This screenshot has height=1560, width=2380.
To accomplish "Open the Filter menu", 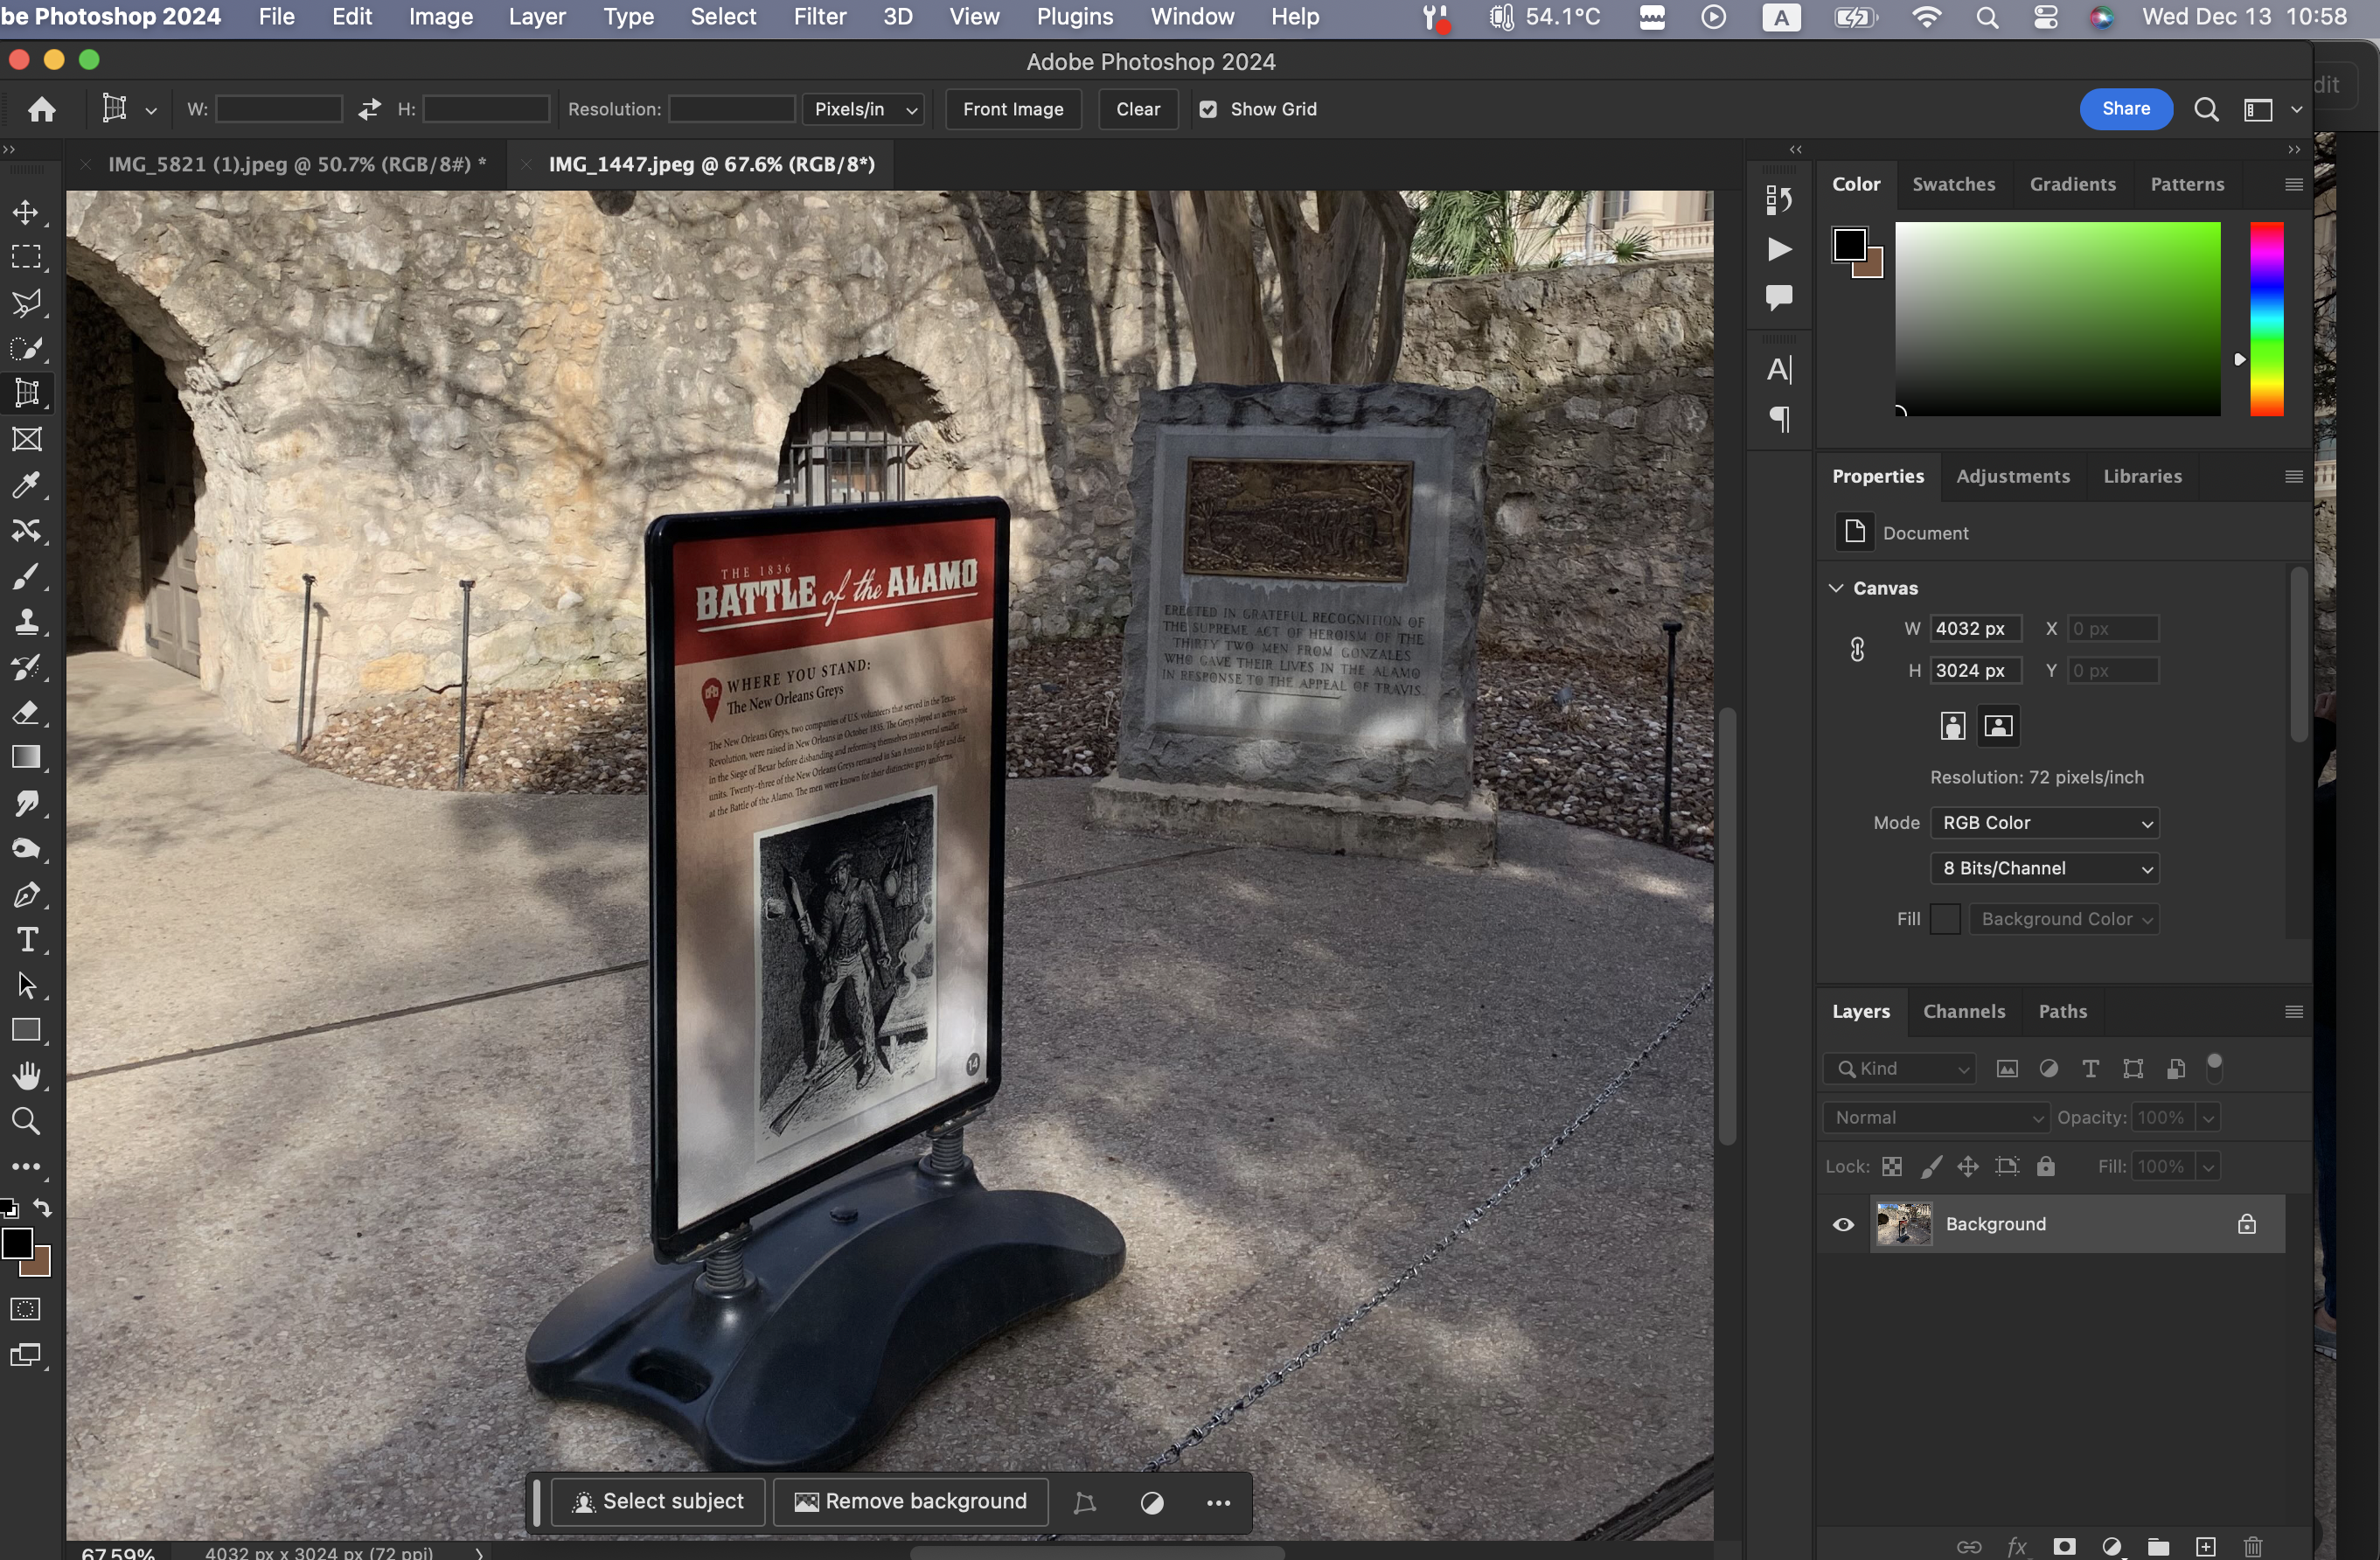I will [819, 17].
